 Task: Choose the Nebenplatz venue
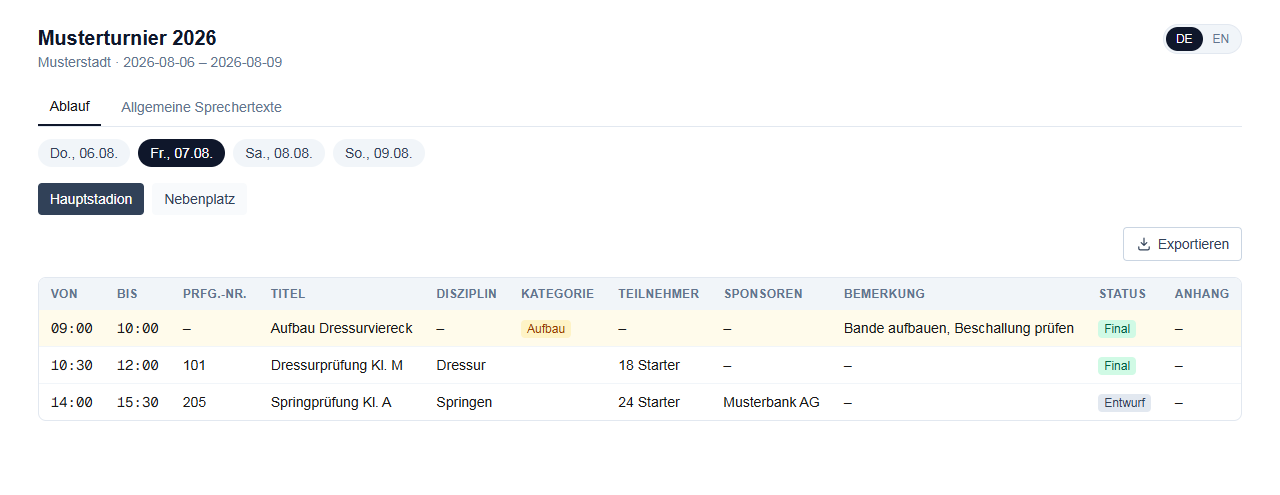(x=199, y=199)
